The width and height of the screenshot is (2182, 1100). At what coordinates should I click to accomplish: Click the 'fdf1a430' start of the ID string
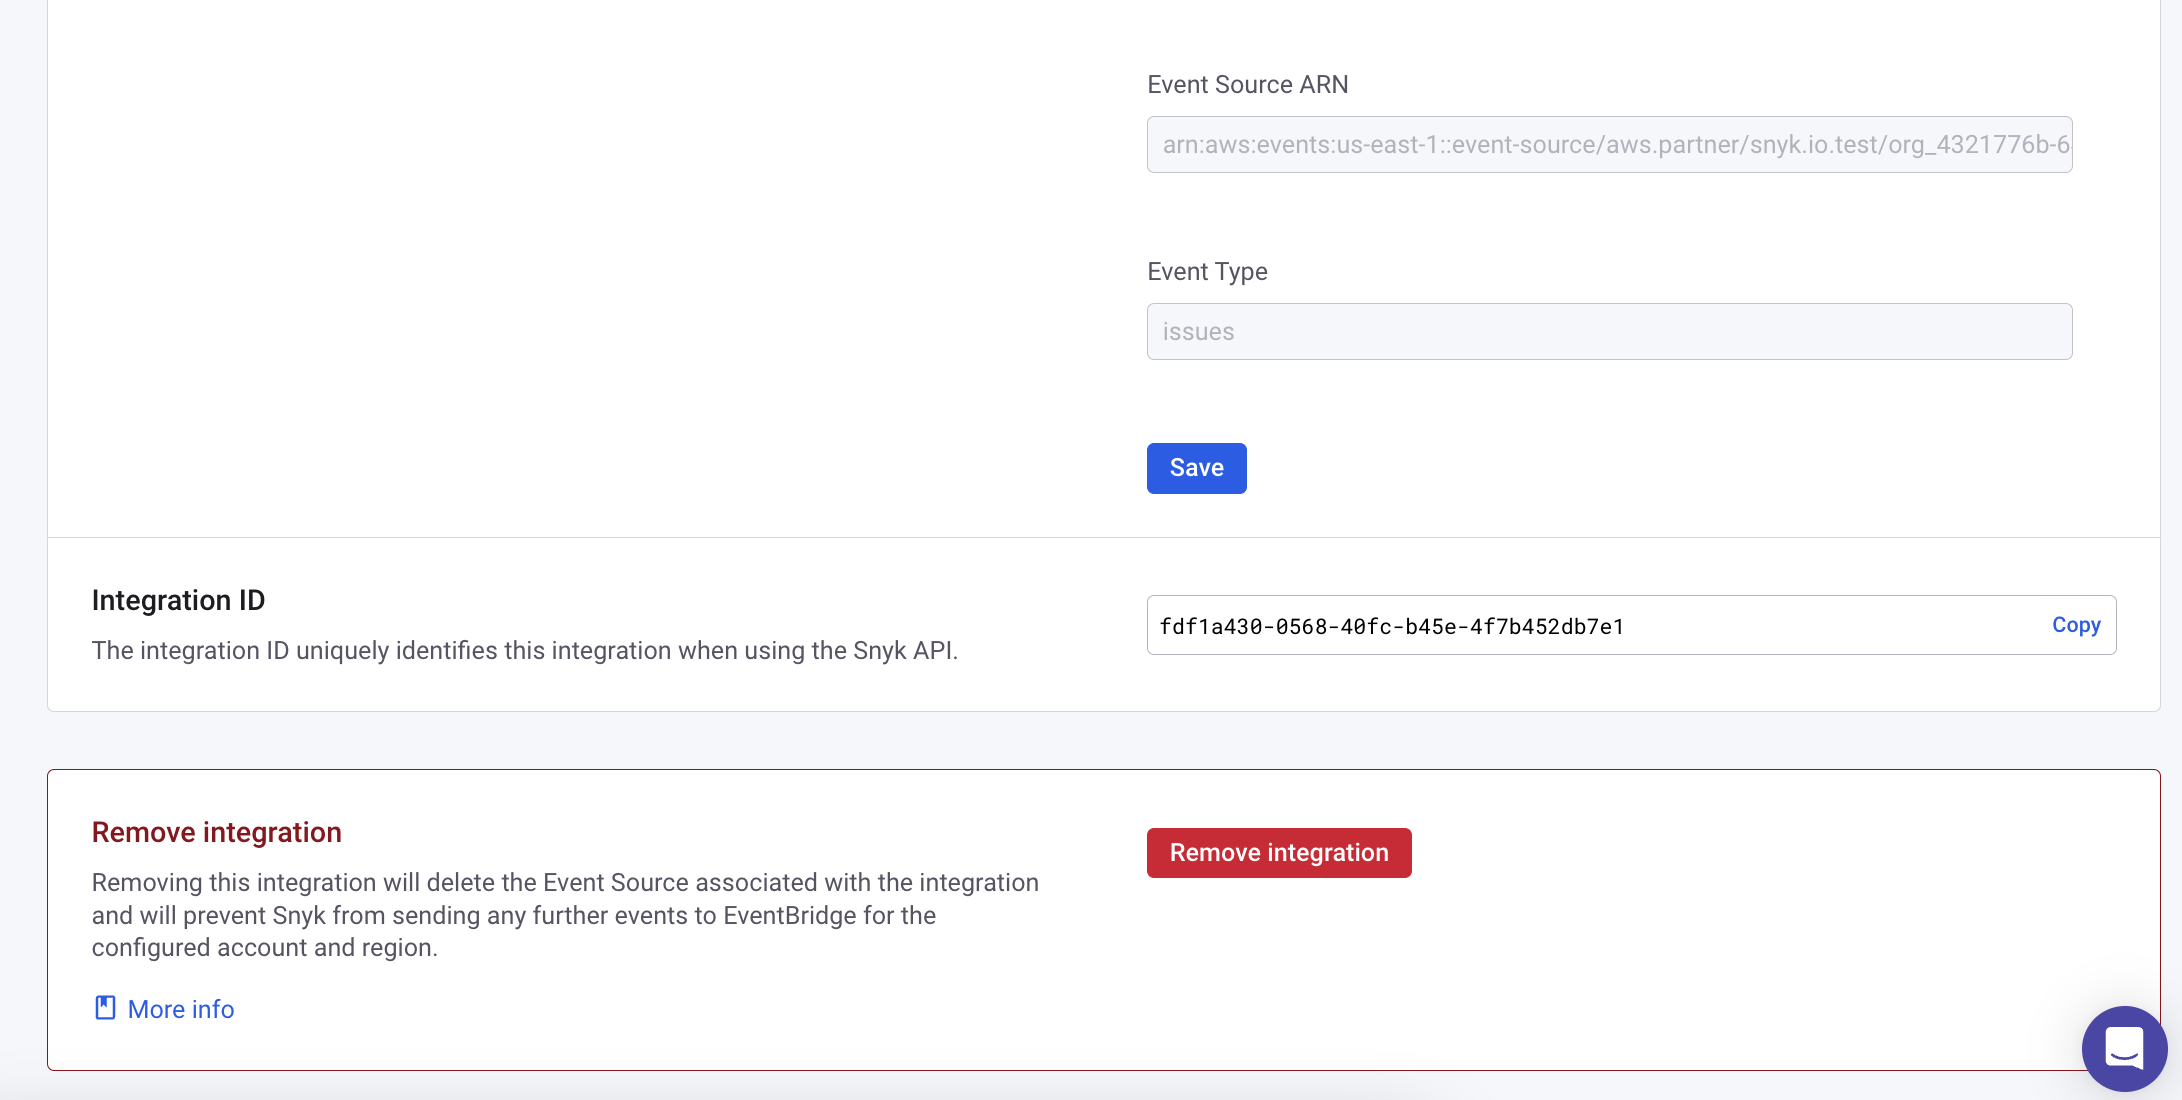point(1210,627)
